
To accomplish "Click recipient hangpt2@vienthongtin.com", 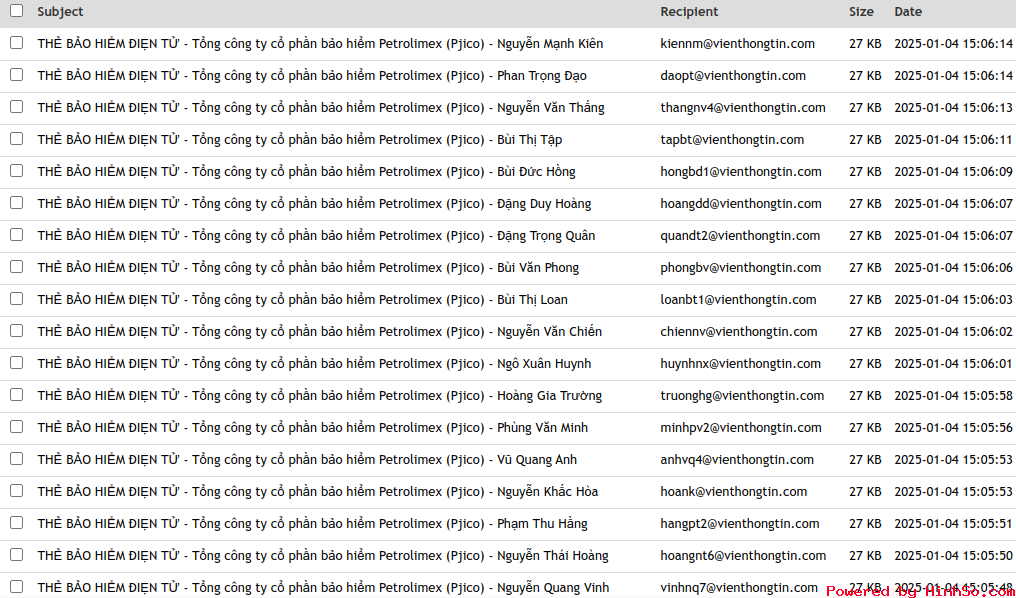I will tap(740, 524).
